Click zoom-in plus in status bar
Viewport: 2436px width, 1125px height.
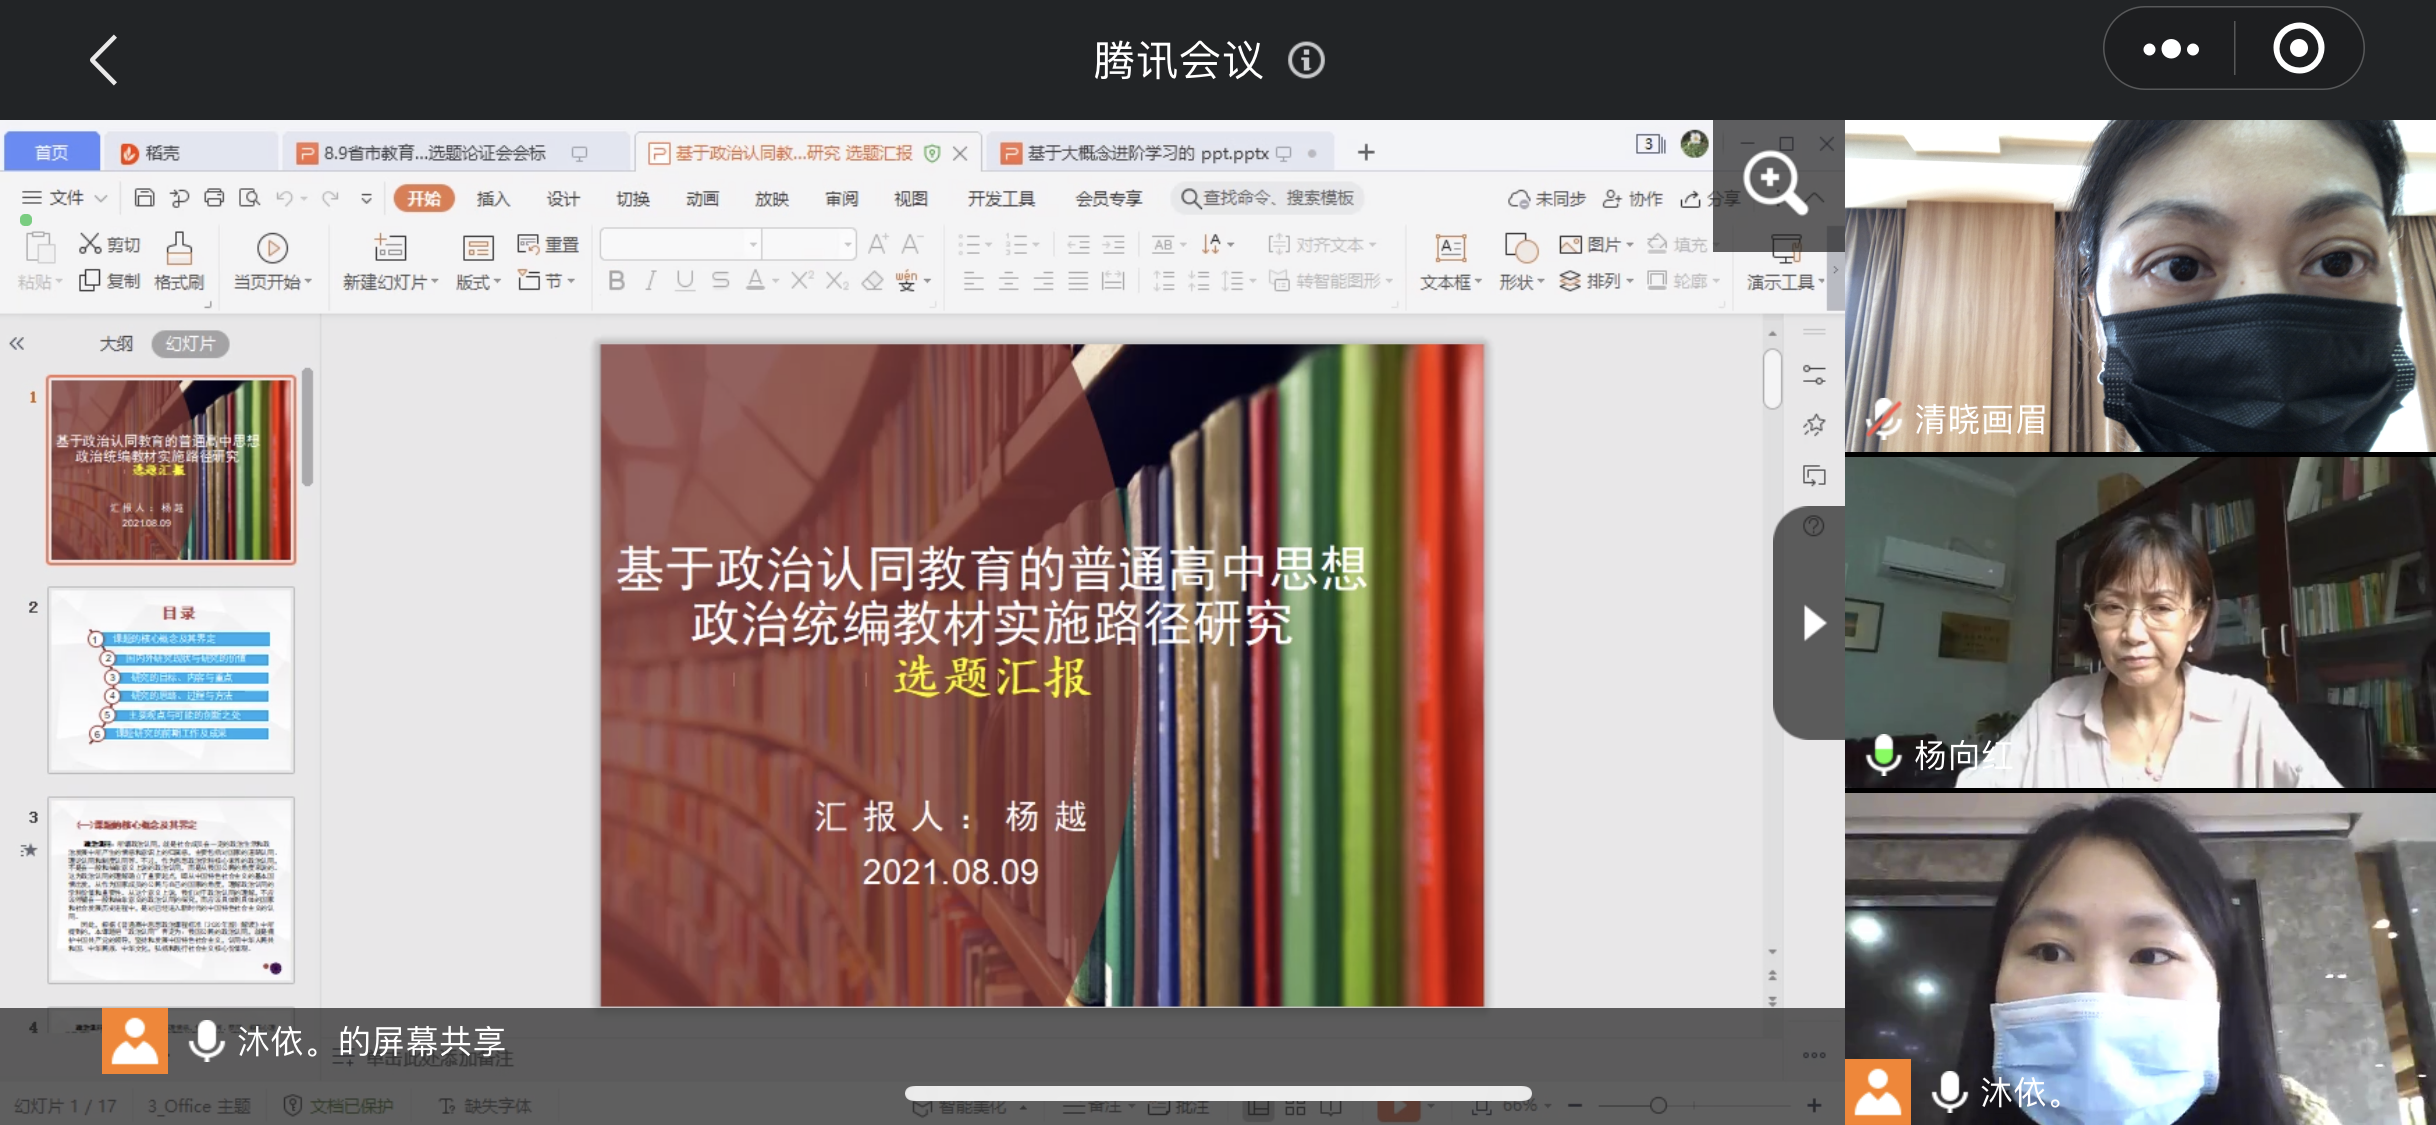click(x=1814, y=1105)
